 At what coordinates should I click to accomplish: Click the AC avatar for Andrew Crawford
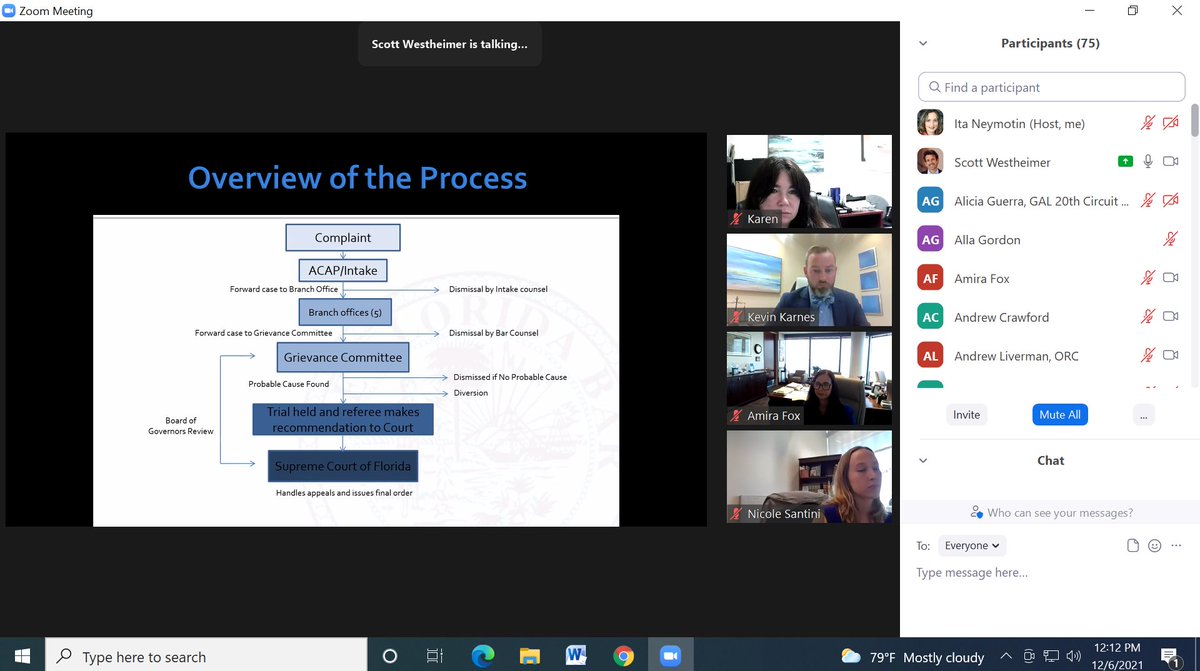click(x=930, y=317)
